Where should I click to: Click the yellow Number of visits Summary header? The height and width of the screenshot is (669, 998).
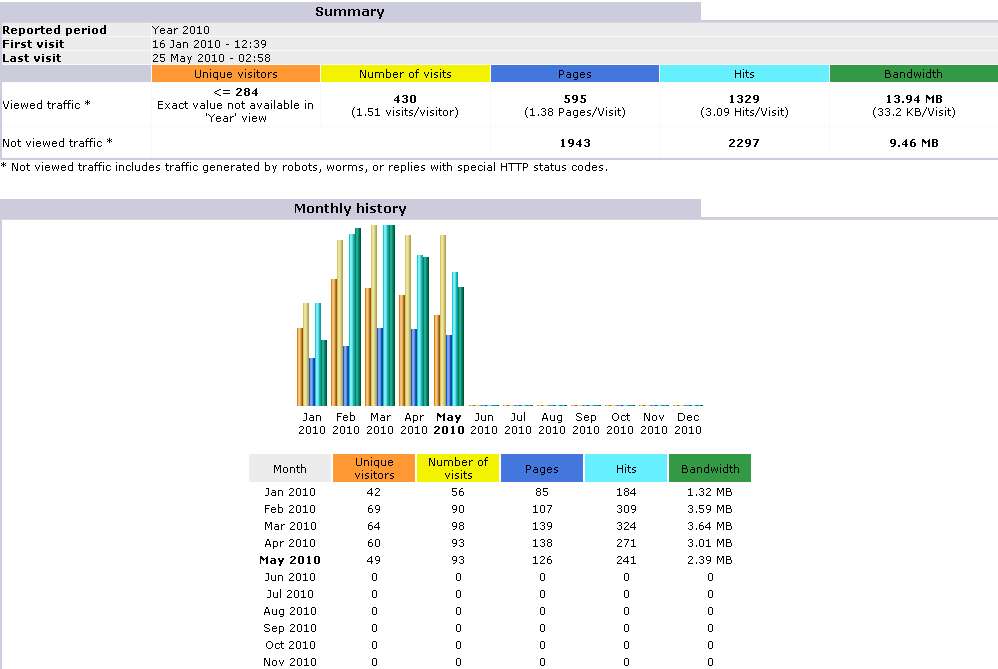point(405,74)
